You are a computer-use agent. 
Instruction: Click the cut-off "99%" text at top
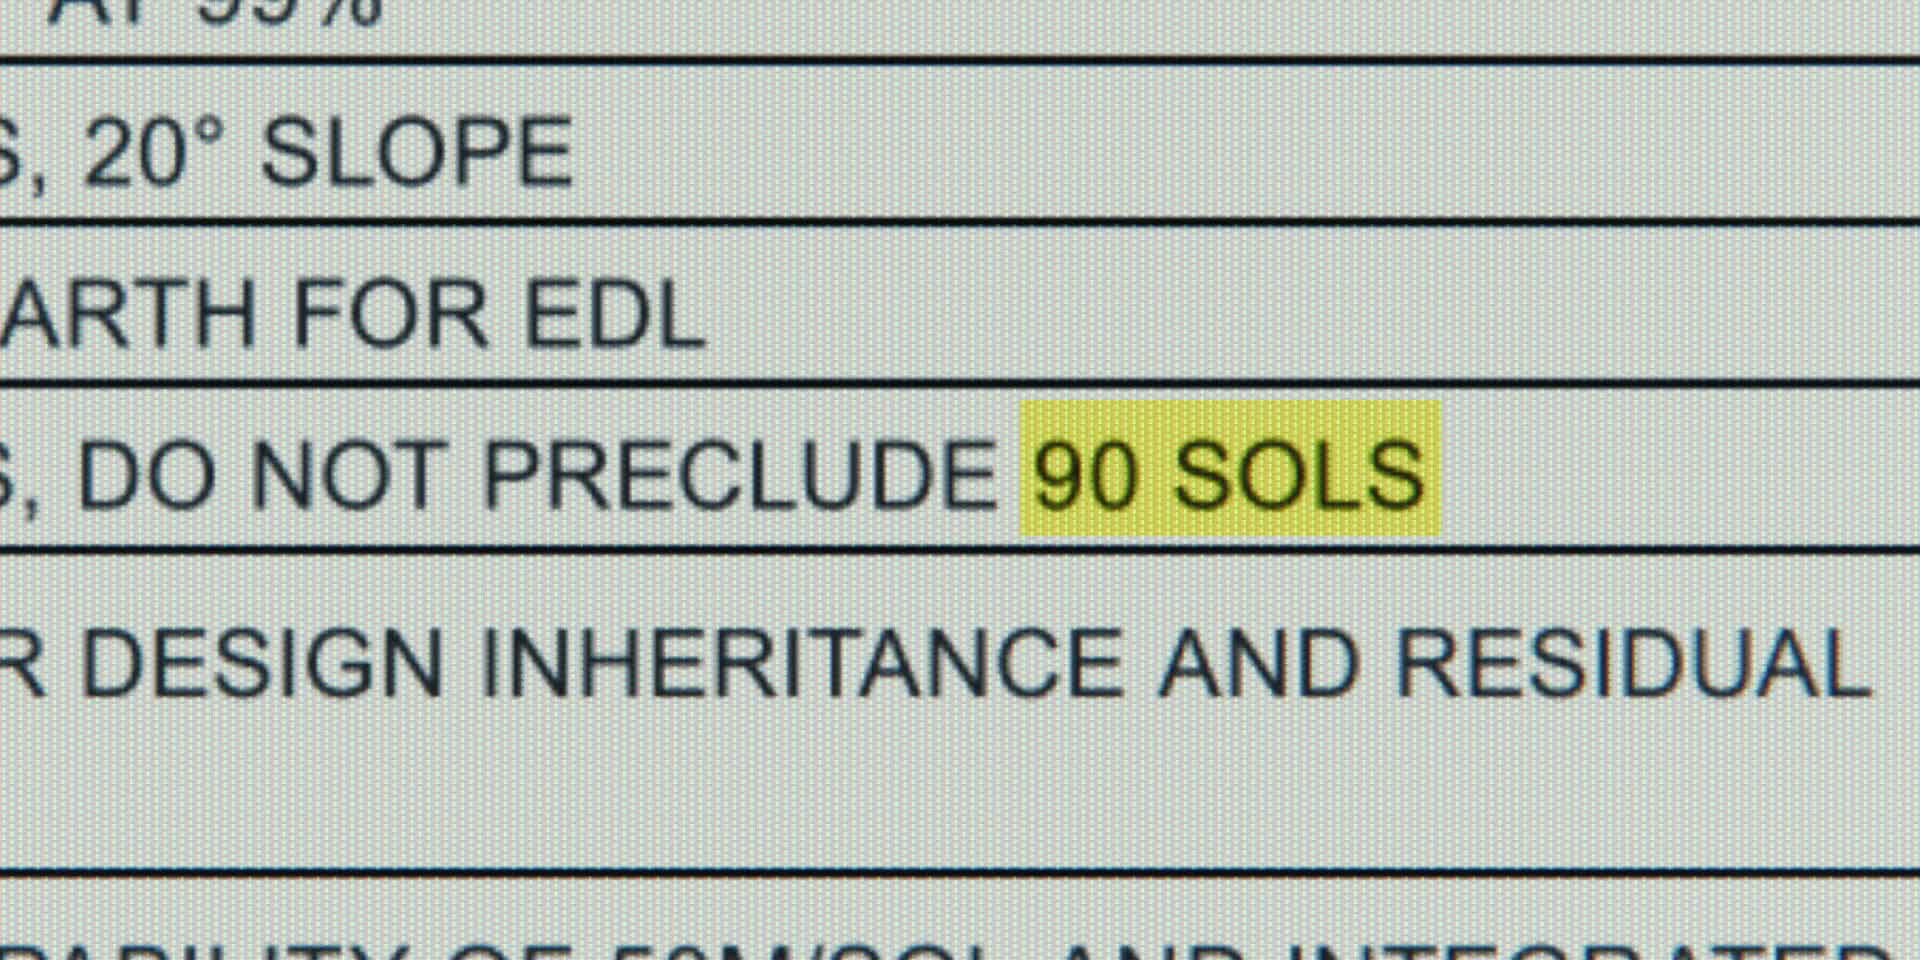point(290,12)
